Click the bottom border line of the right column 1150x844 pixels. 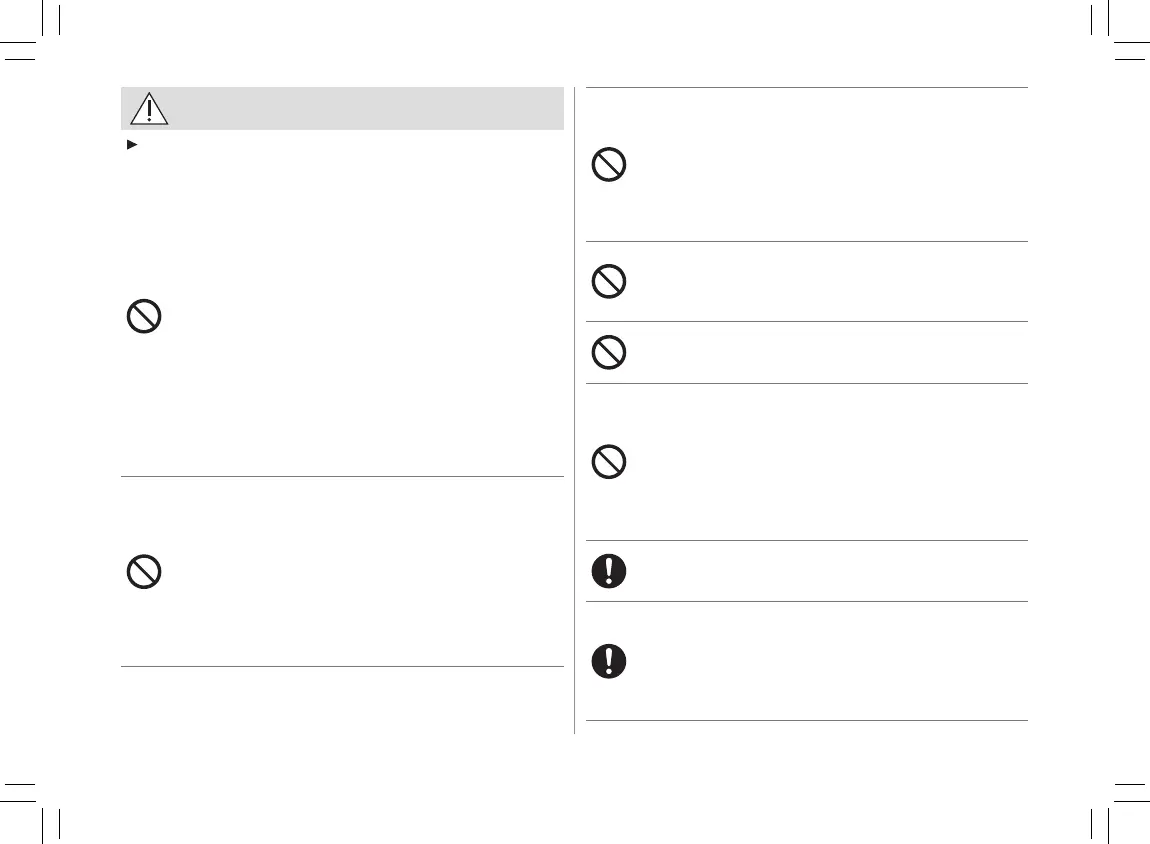tap(806, 721)
